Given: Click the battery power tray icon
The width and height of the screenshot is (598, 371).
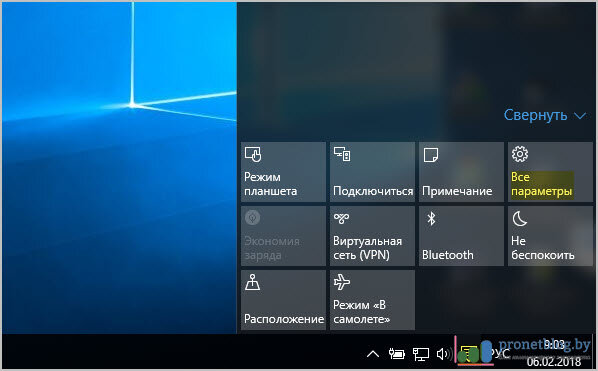Looking at the screenshot, I should [x=397, y=354].
